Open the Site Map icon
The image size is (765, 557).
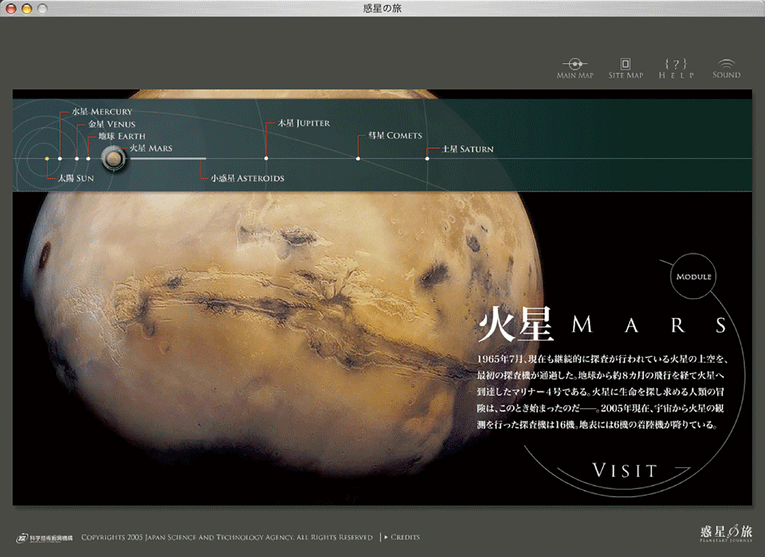tap(625, 67)
